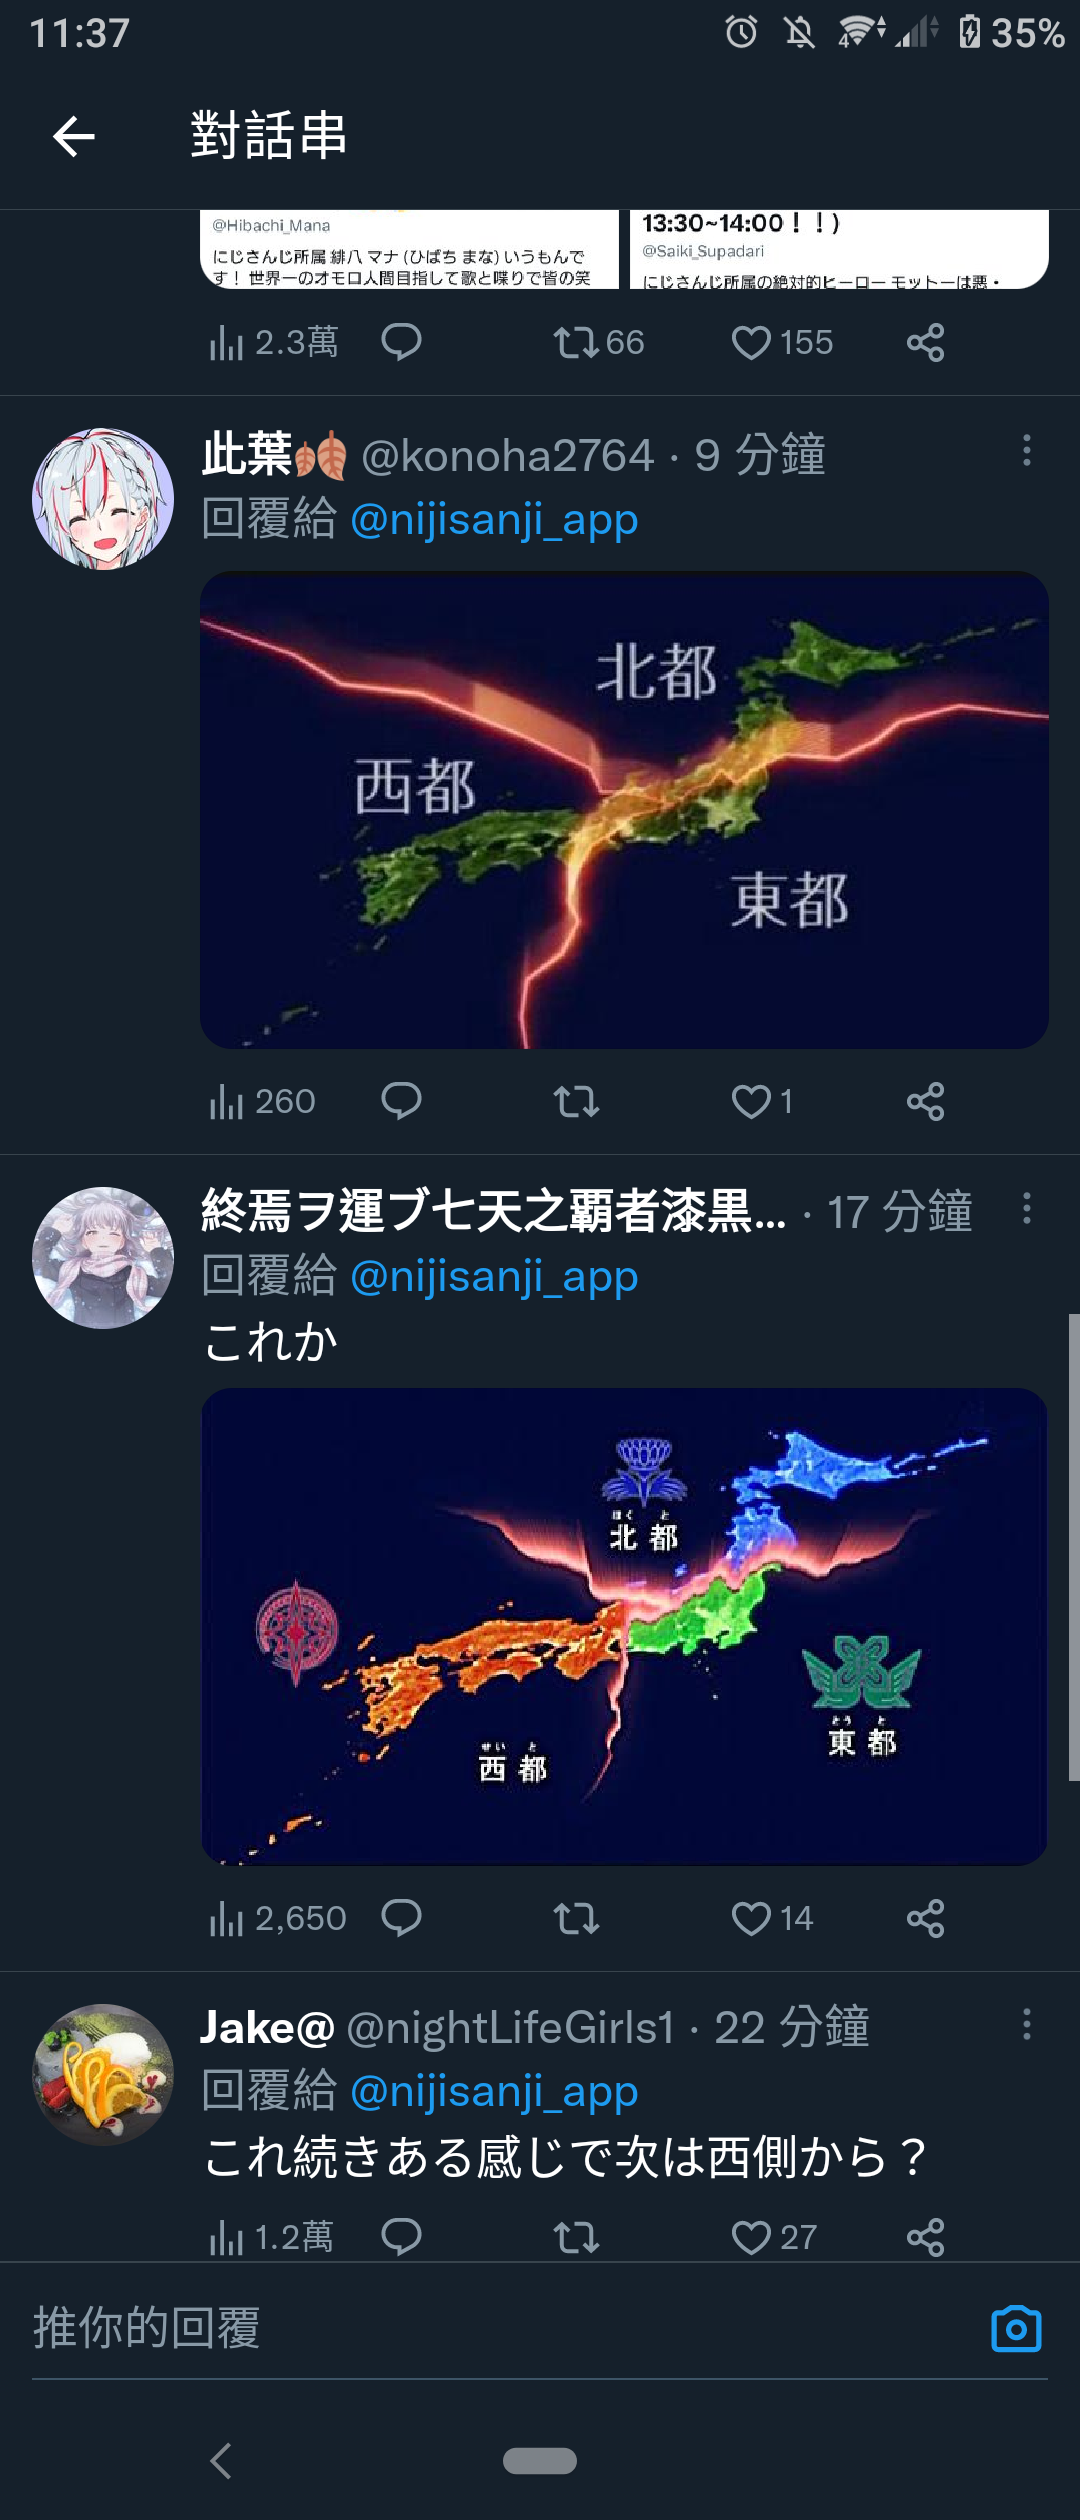The image size is (1080, 2520).
Task: Retweet konoha2764's map reply
Action: click(x=576, y=1102)
